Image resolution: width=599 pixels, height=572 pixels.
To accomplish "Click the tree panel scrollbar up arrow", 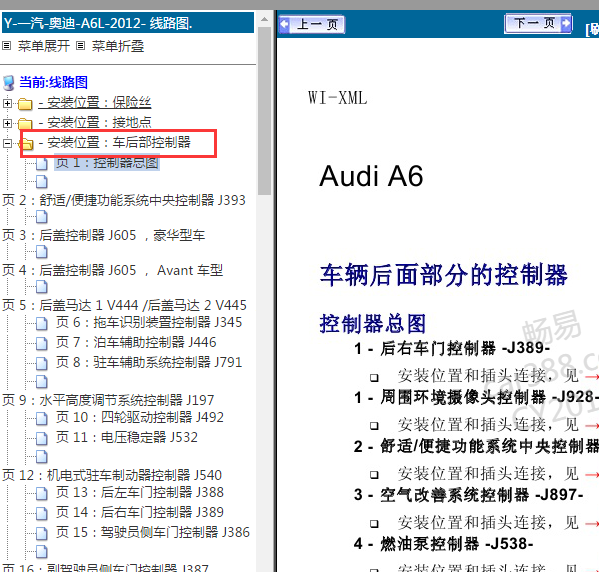I will pos(264,19).
